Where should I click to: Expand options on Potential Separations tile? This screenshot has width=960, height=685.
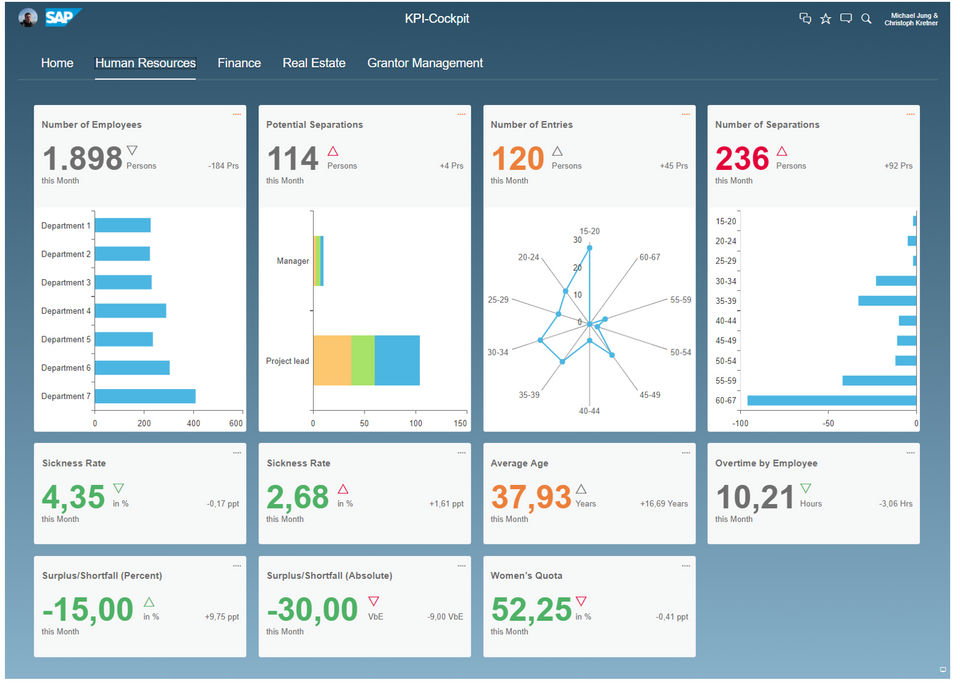coord(461,114)
